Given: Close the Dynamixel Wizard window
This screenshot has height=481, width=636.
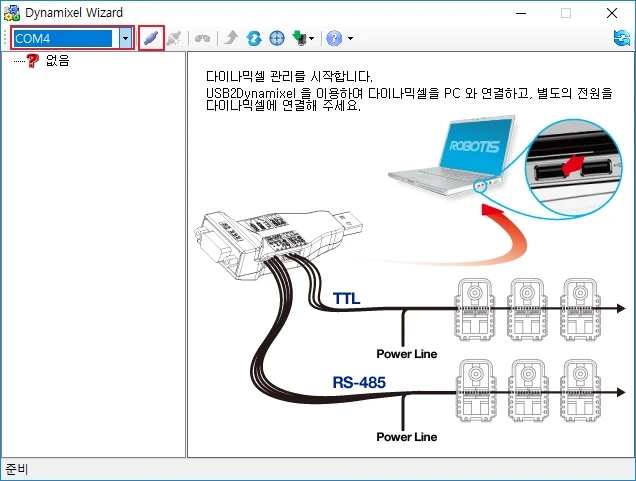Looking at the screenshot, I should point(611,13).
